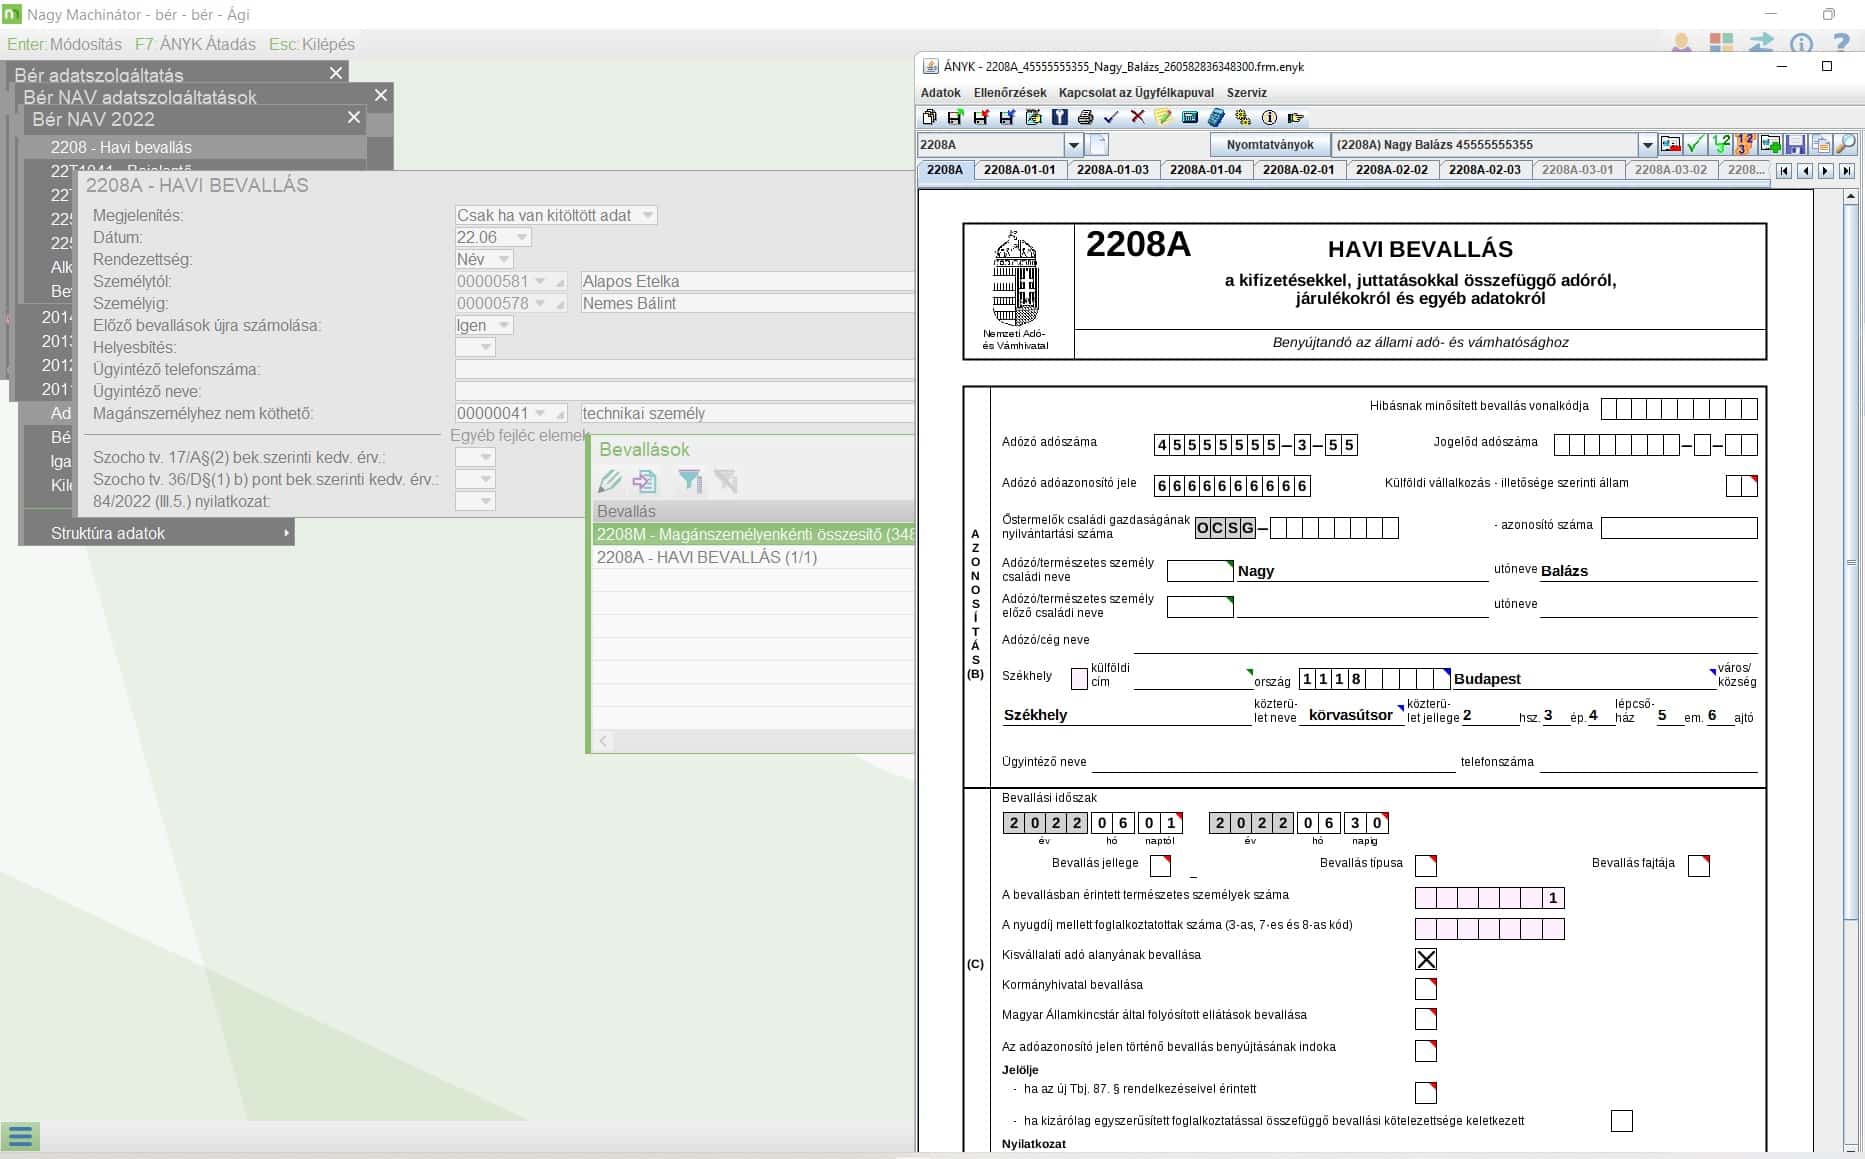Click the pencil edit icon in Bevallások
The image size is (1865, 1159).
609,482
